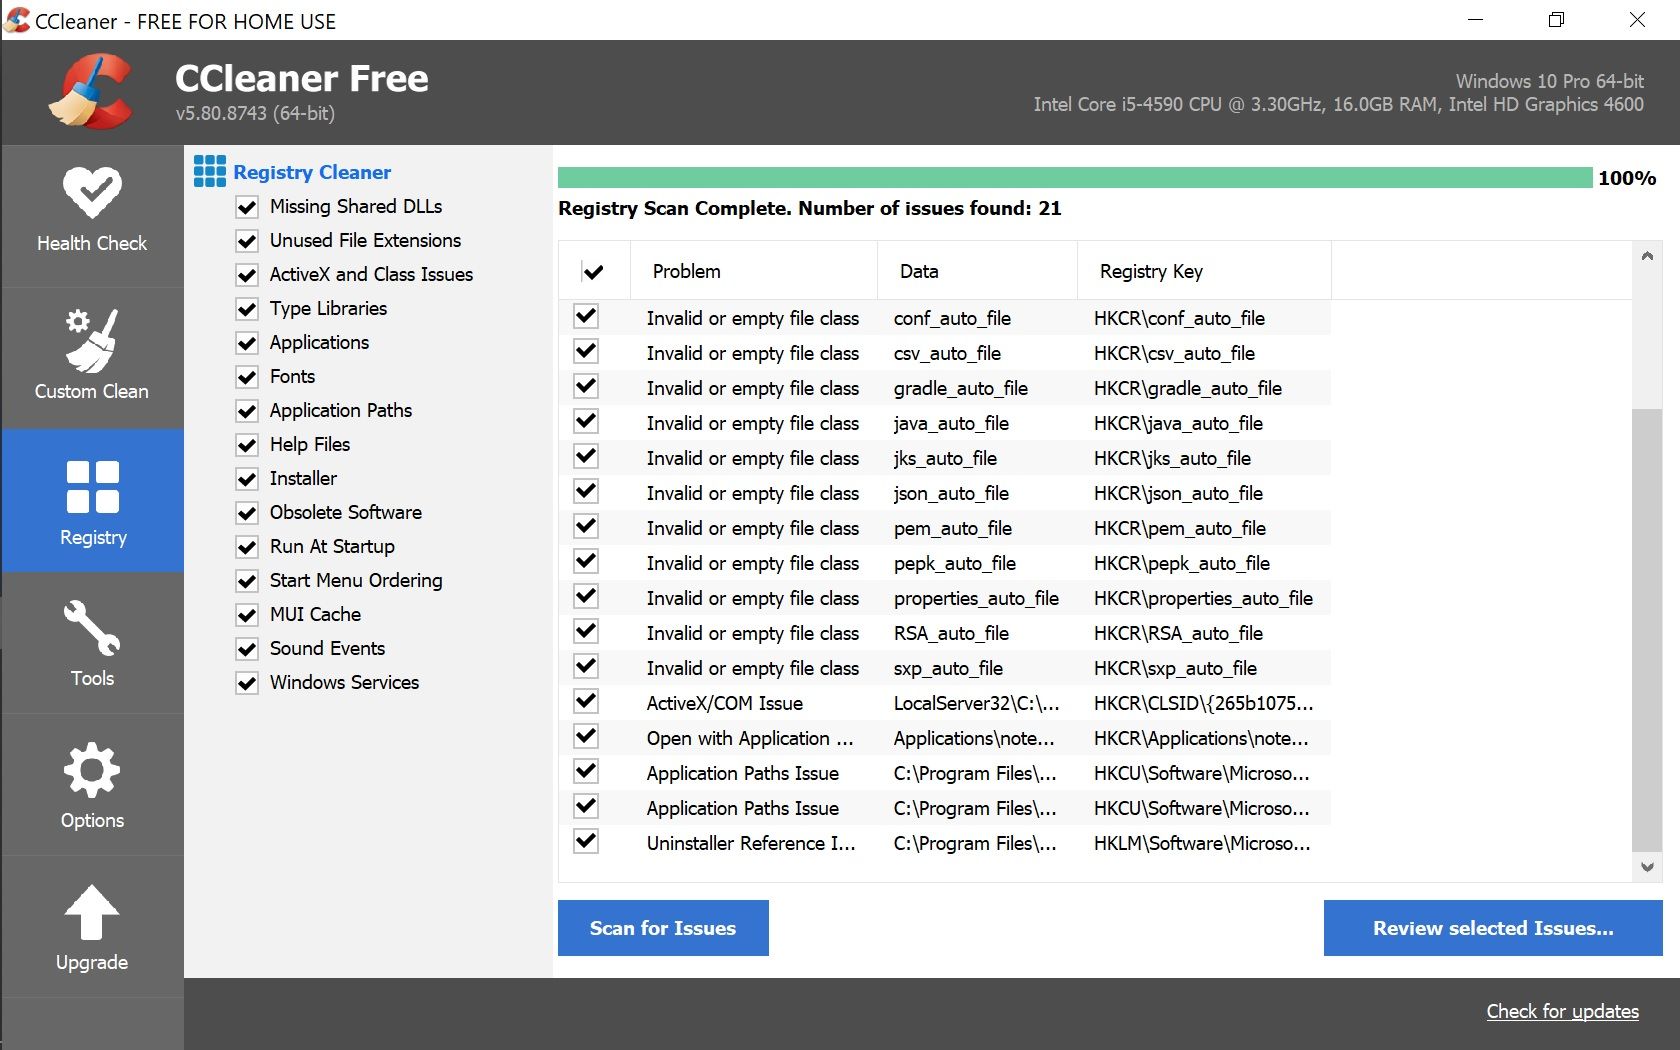This screenshot has width=1680, height=1050.
Task: Select the Installer label
Action: [x=303, y=479]
